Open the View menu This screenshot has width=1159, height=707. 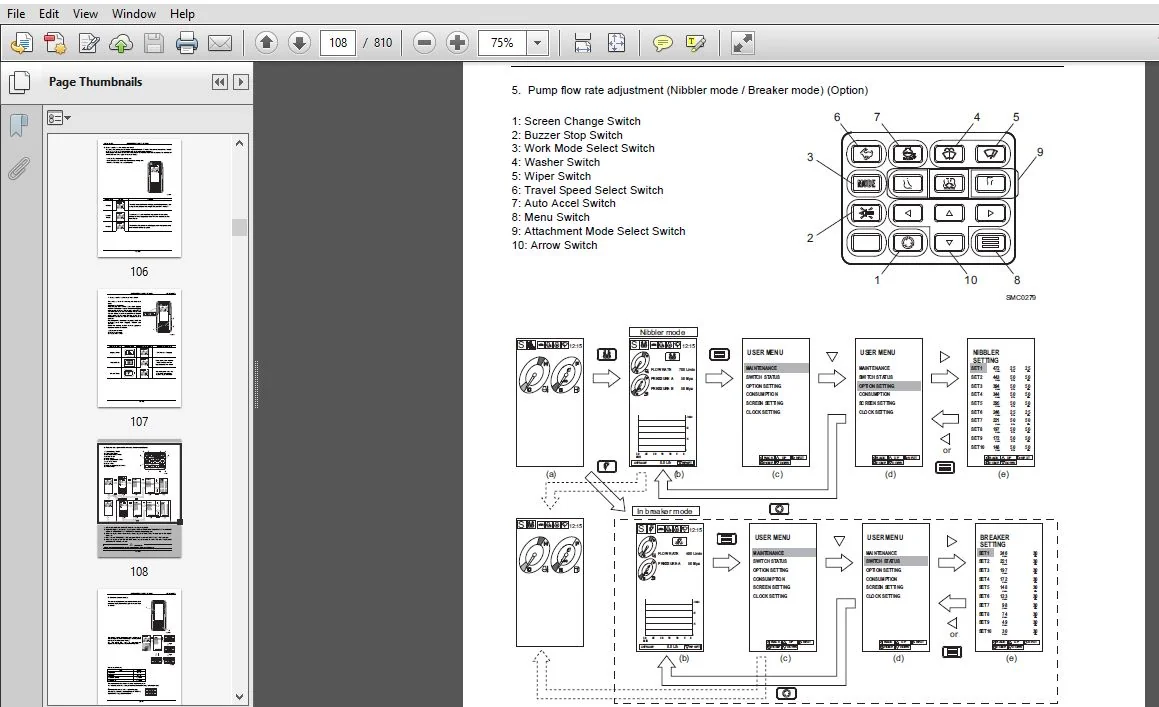(x=85, y=13)
